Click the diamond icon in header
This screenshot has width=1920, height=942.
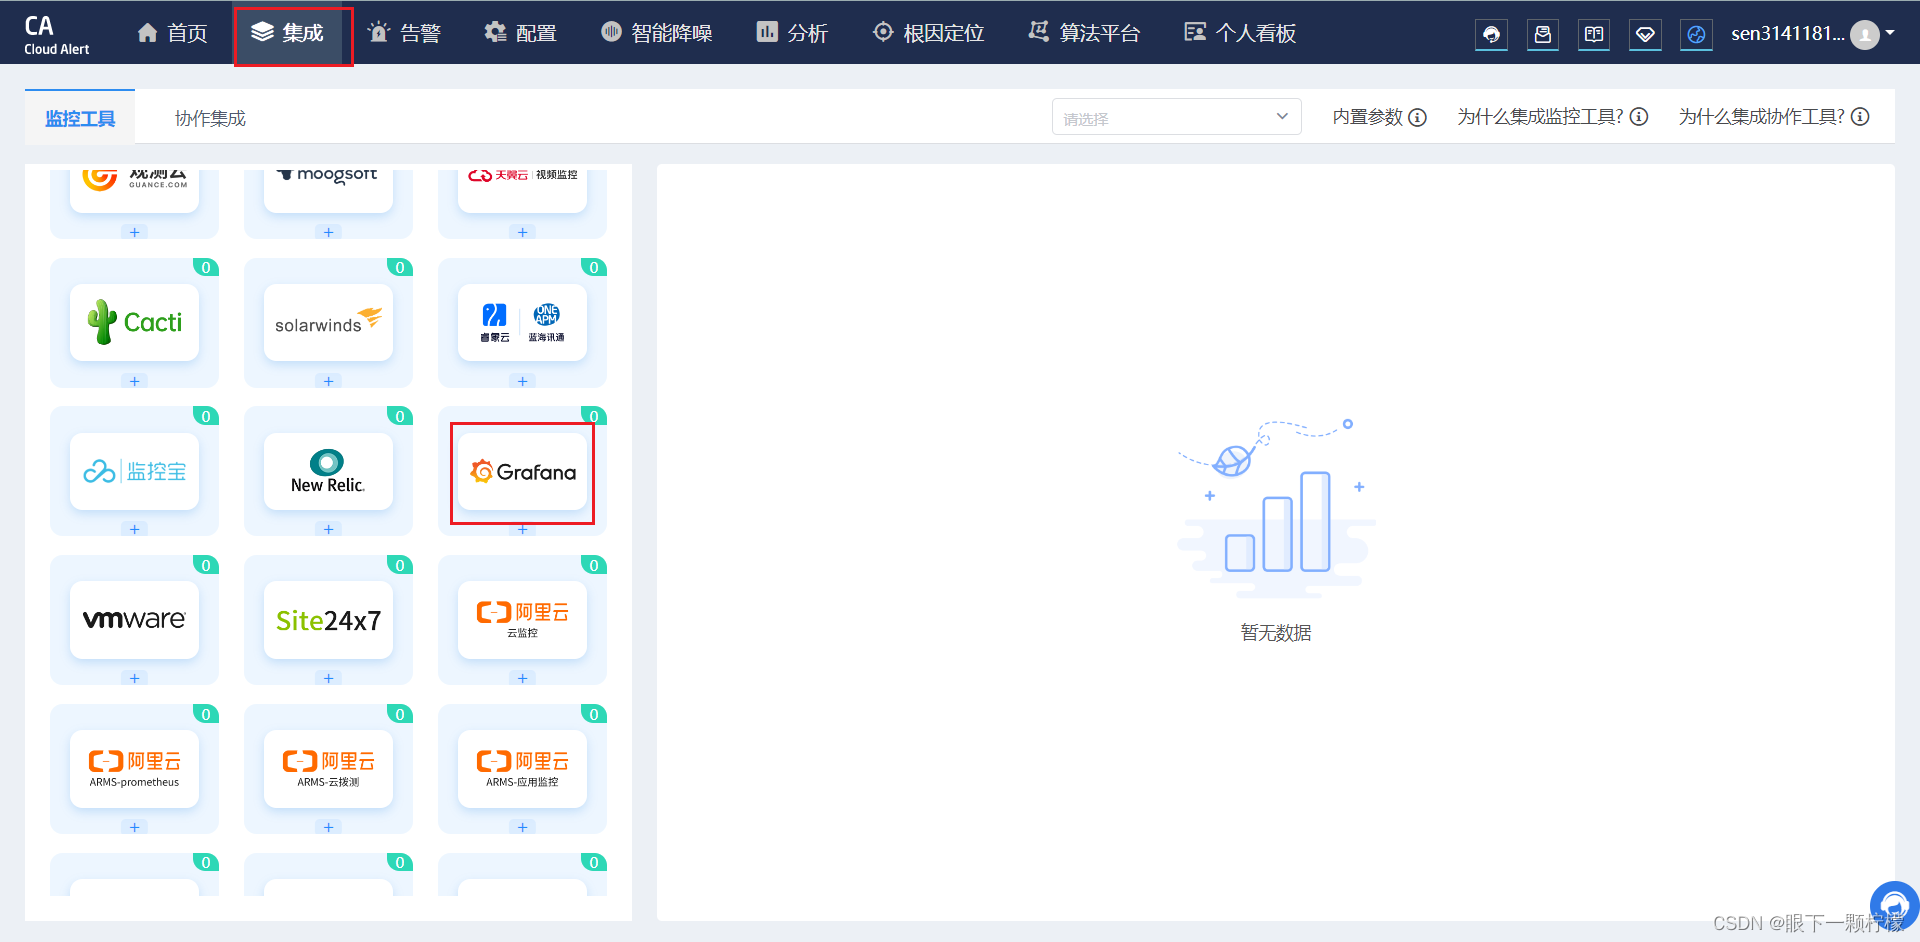(1645, 35)
